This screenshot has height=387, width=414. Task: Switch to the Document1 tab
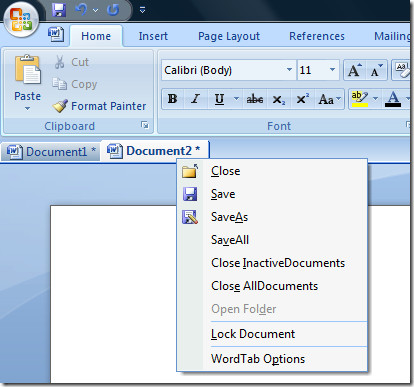coord(51,152)
